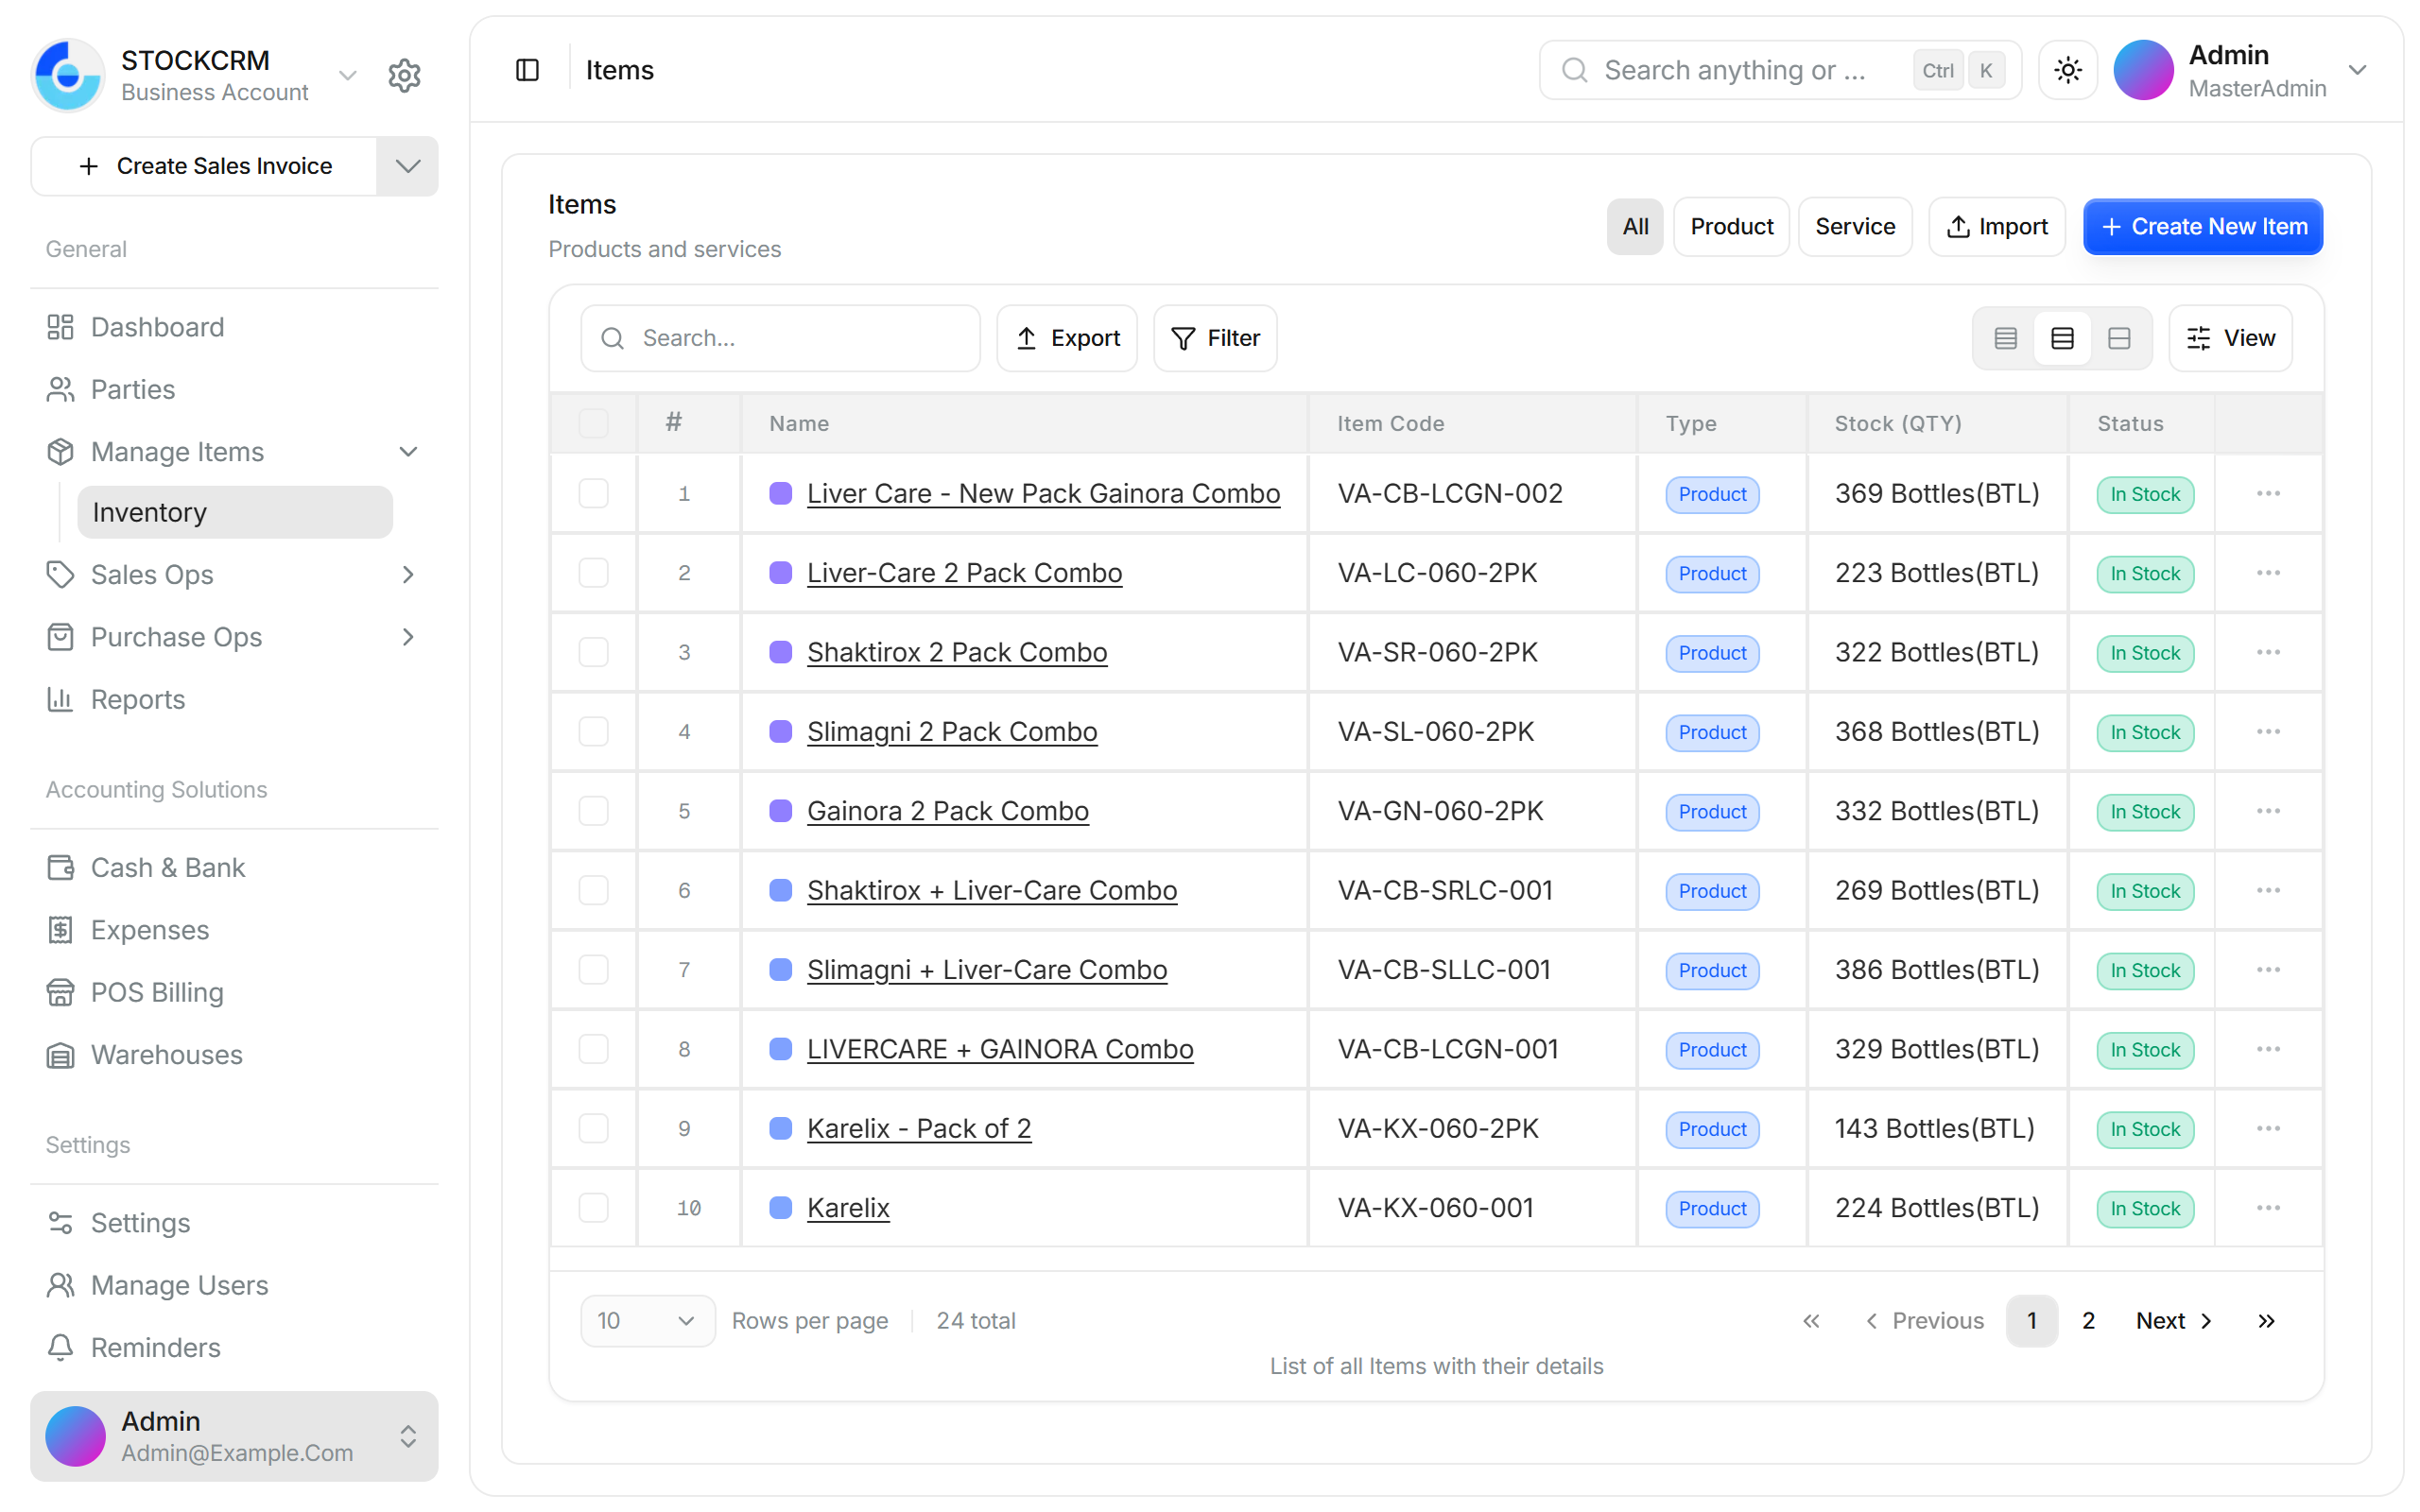Open Dashboard from the sidebar

pyautogui.click(x=234, y=327)
